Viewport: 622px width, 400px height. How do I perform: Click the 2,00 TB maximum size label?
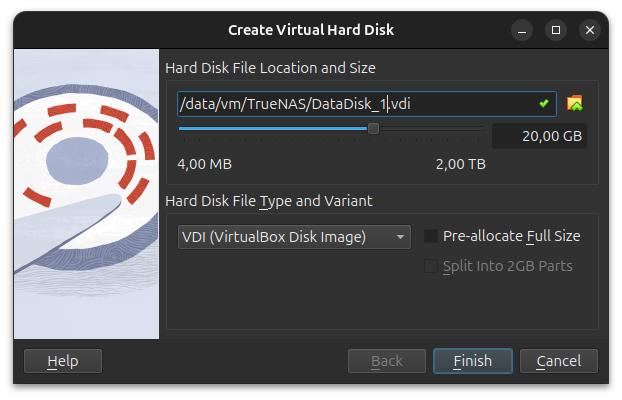461,163
